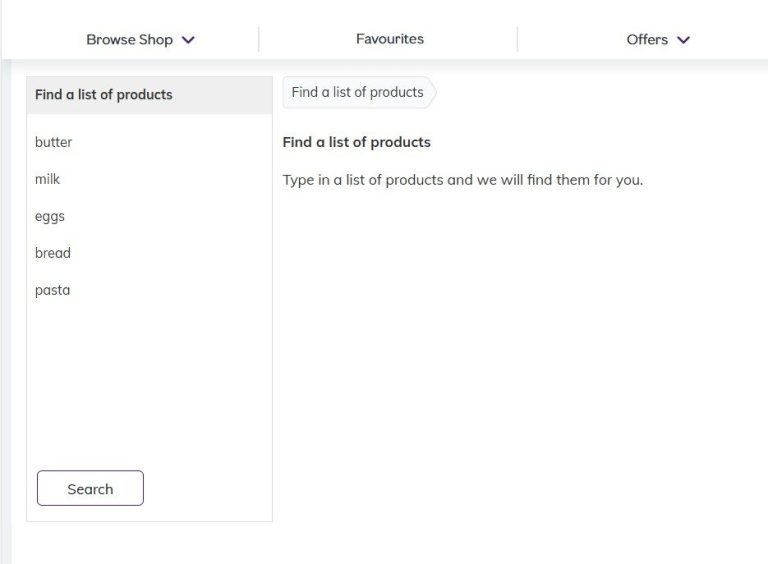The image size is (768, 564).
Task: Place cursor on the 'pasta' list entry
Action: [x=53, y=290]
